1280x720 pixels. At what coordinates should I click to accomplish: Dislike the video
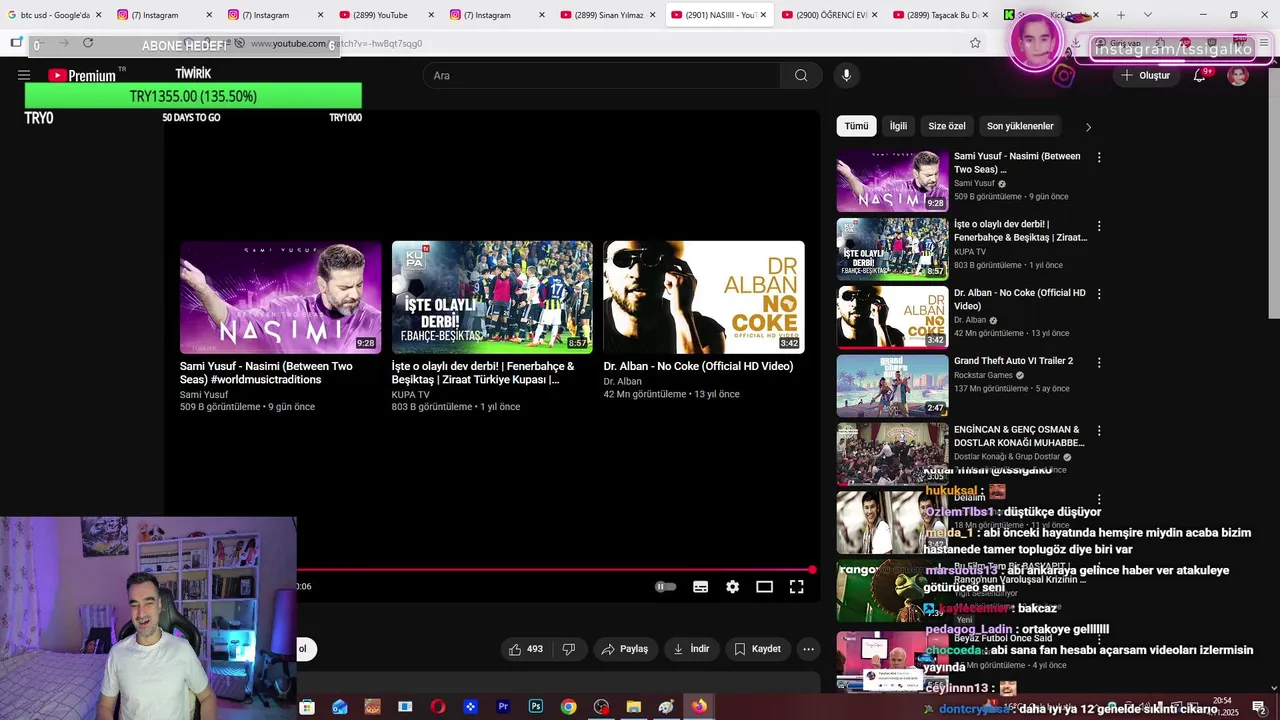569,649
